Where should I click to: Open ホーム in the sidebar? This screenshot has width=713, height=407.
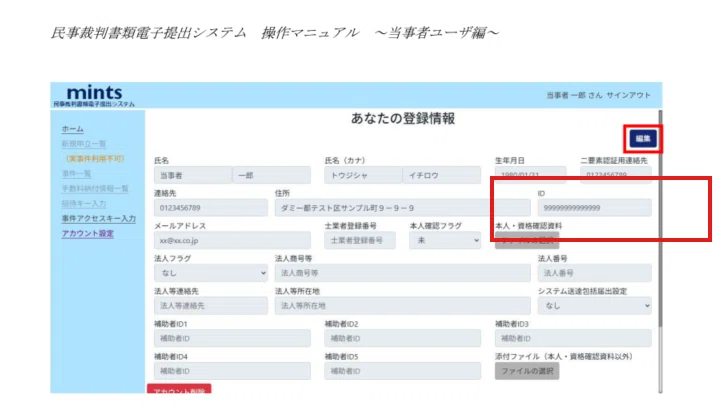(x=73, y=129)
